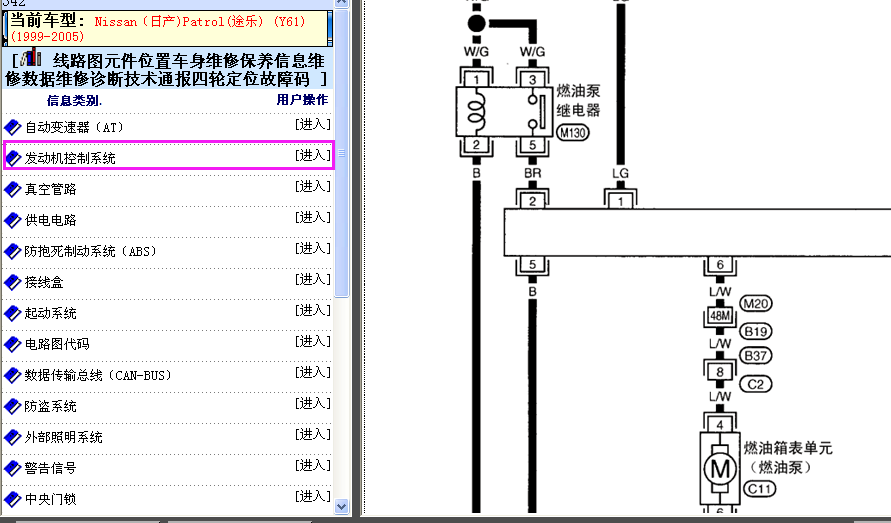Click the 燃油箱表单元（燃油泵） label

coord(788,458)
